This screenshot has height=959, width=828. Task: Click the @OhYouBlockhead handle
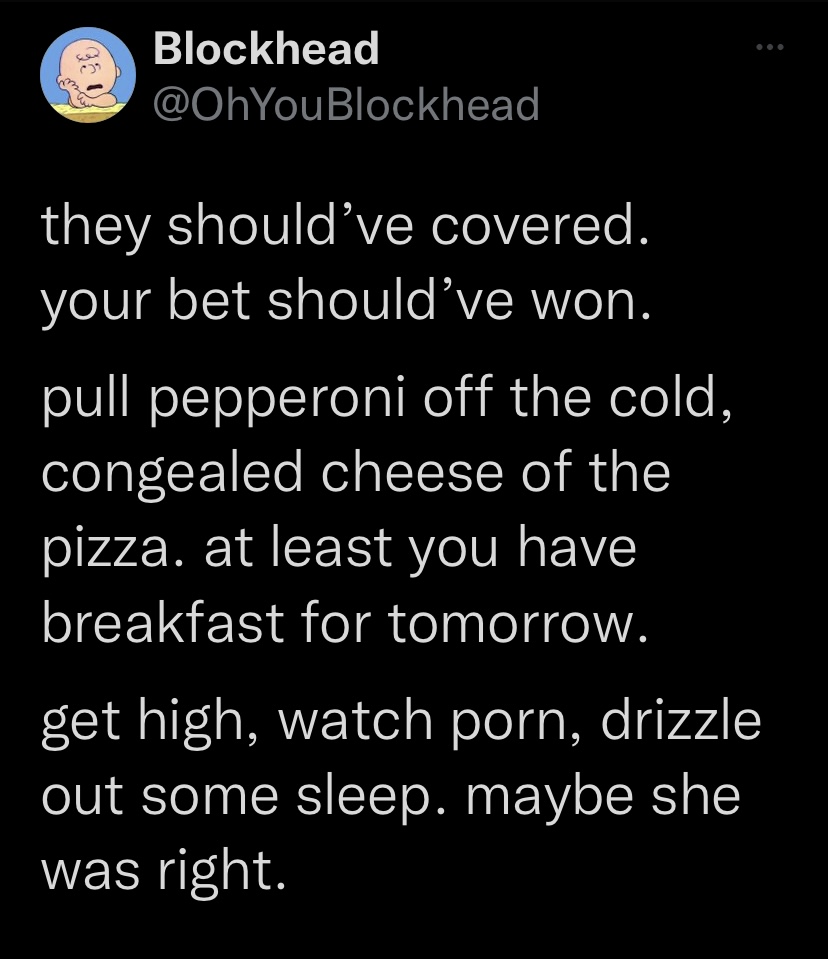[x=346, y=103]
